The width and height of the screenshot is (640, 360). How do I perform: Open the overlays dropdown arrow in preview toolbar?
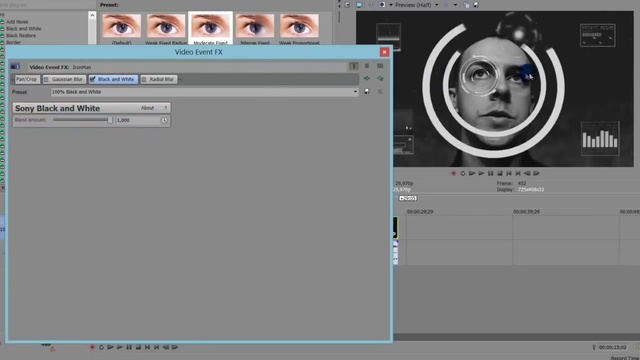coord(455,5)
